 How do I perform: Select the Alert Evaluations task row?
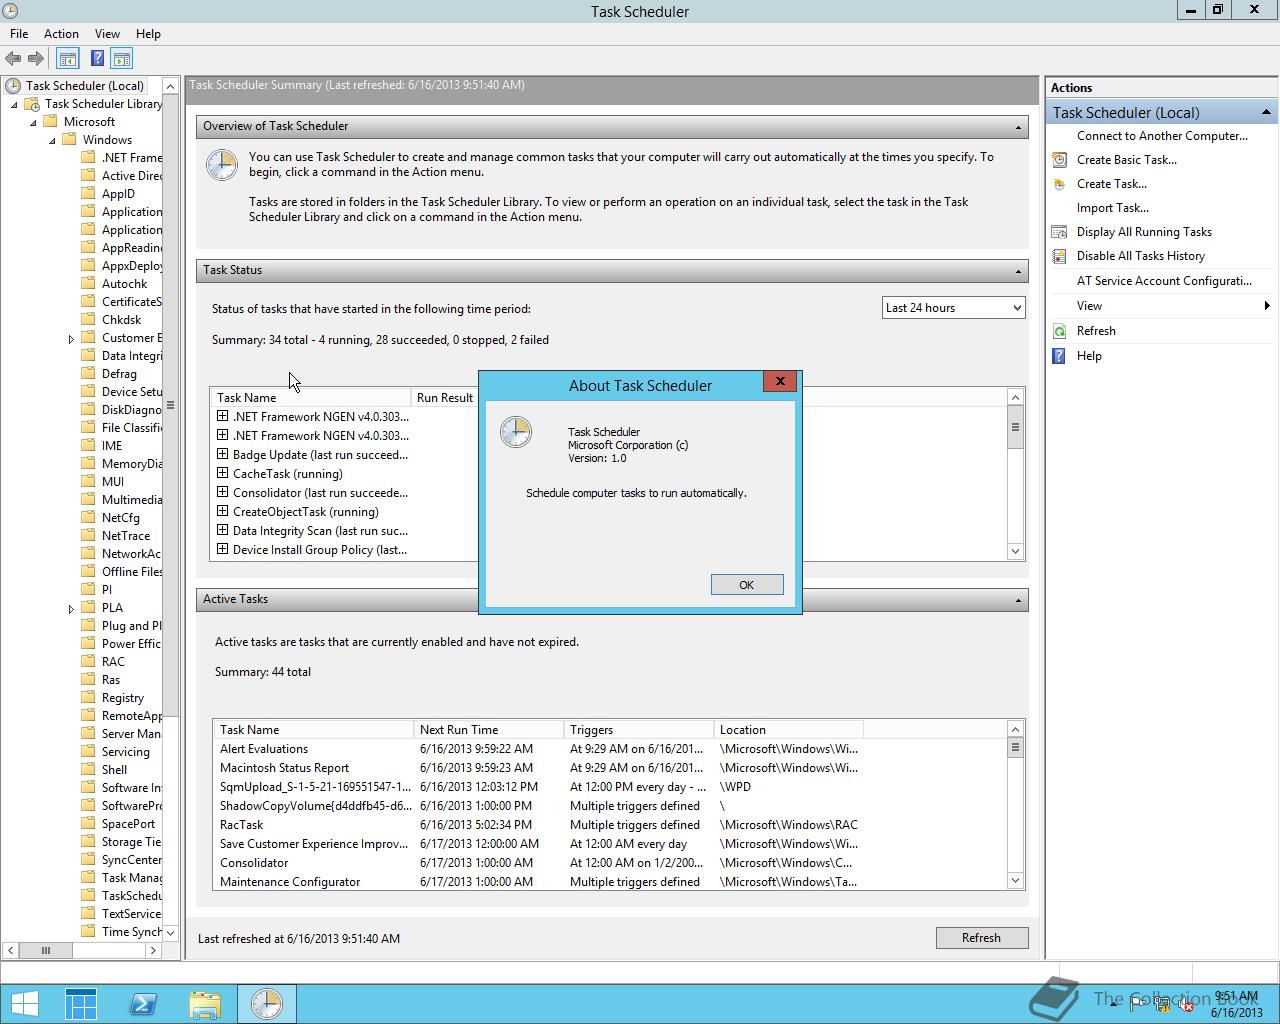609,749
